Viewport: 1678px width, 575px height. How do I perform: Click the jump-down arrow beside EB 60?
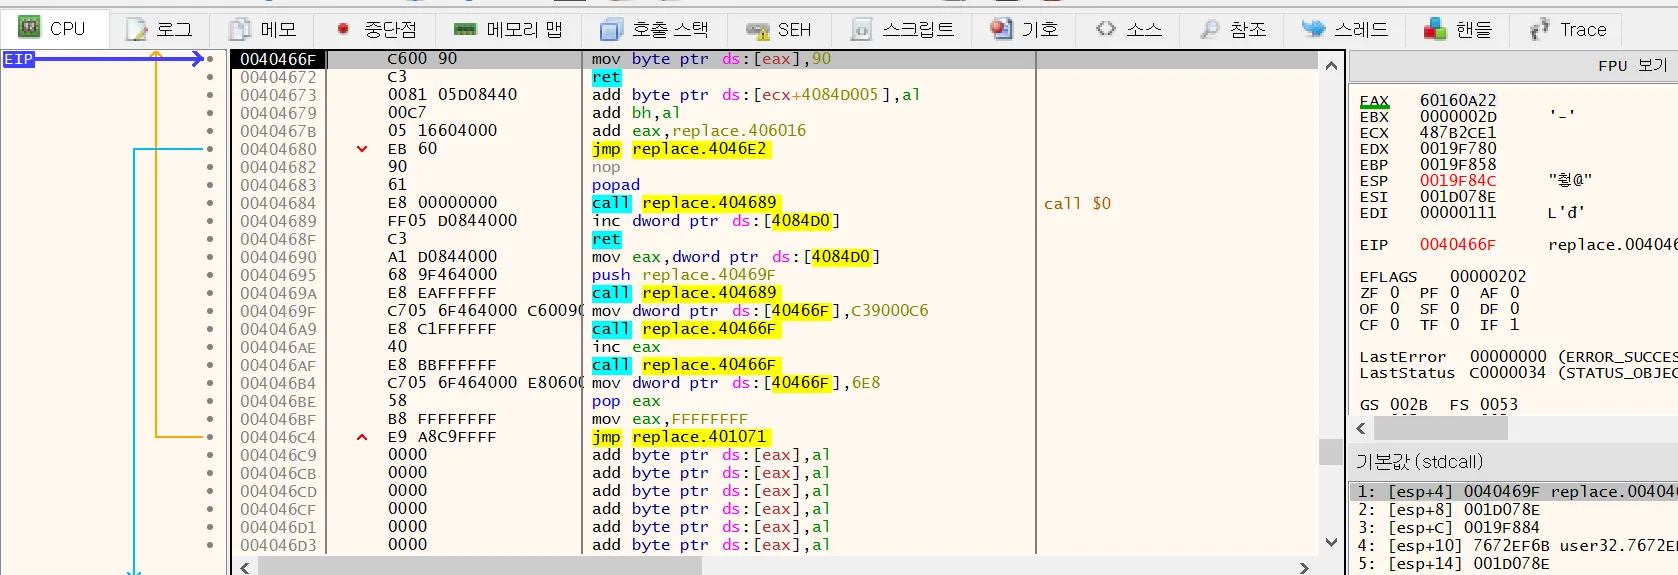point(362,149)
